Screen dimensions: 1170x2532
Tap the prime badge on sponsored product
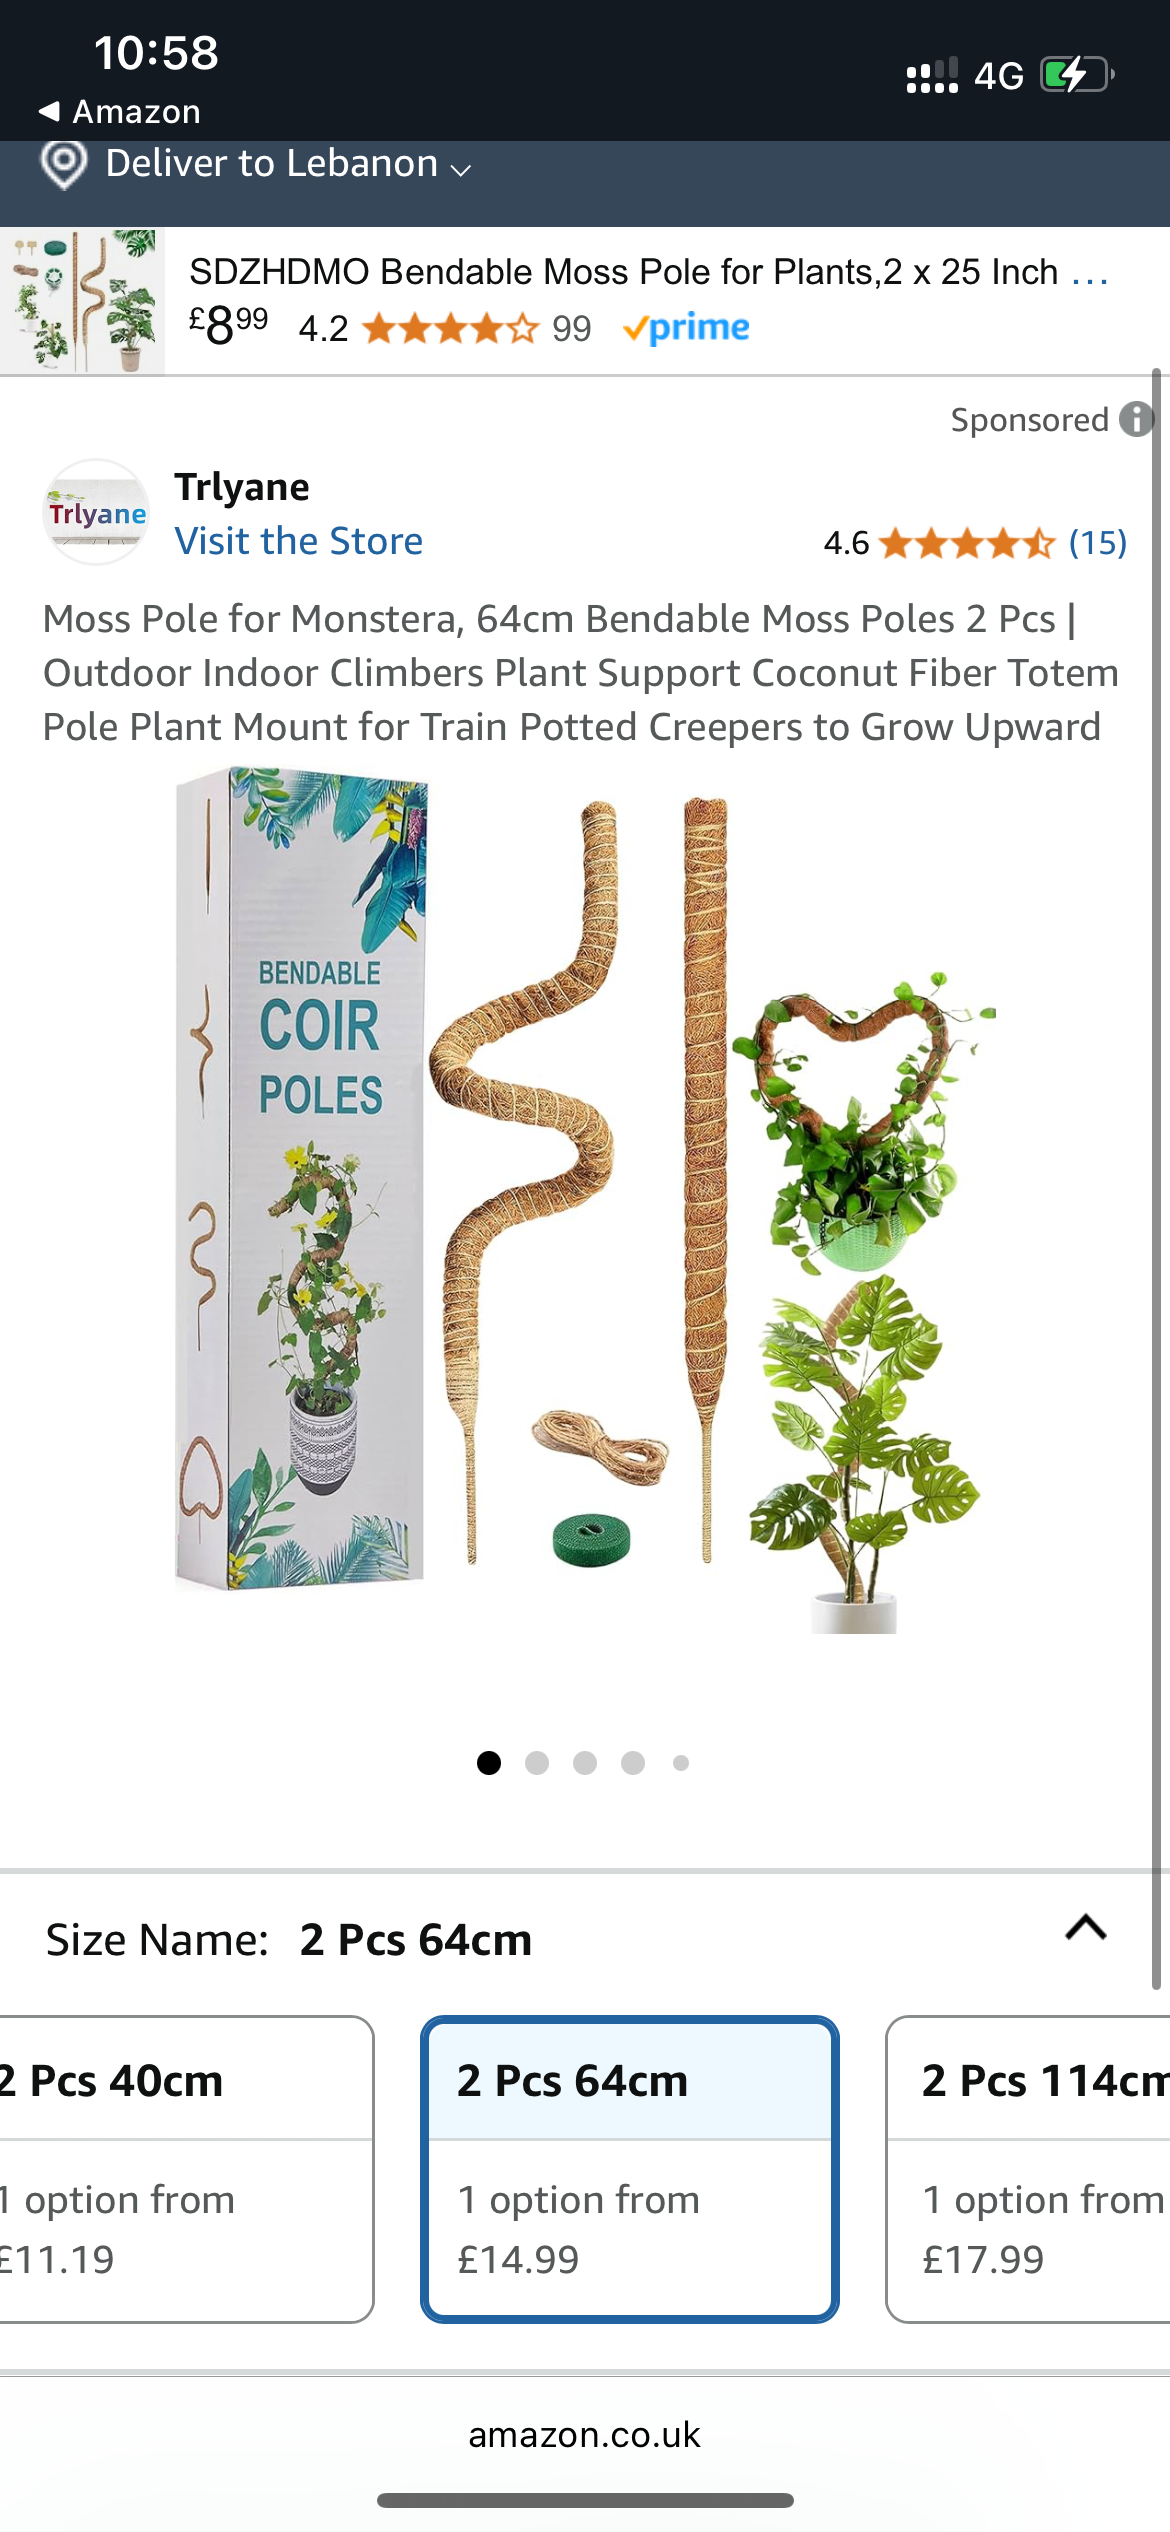pyautogui.click(x=686, y=328)
